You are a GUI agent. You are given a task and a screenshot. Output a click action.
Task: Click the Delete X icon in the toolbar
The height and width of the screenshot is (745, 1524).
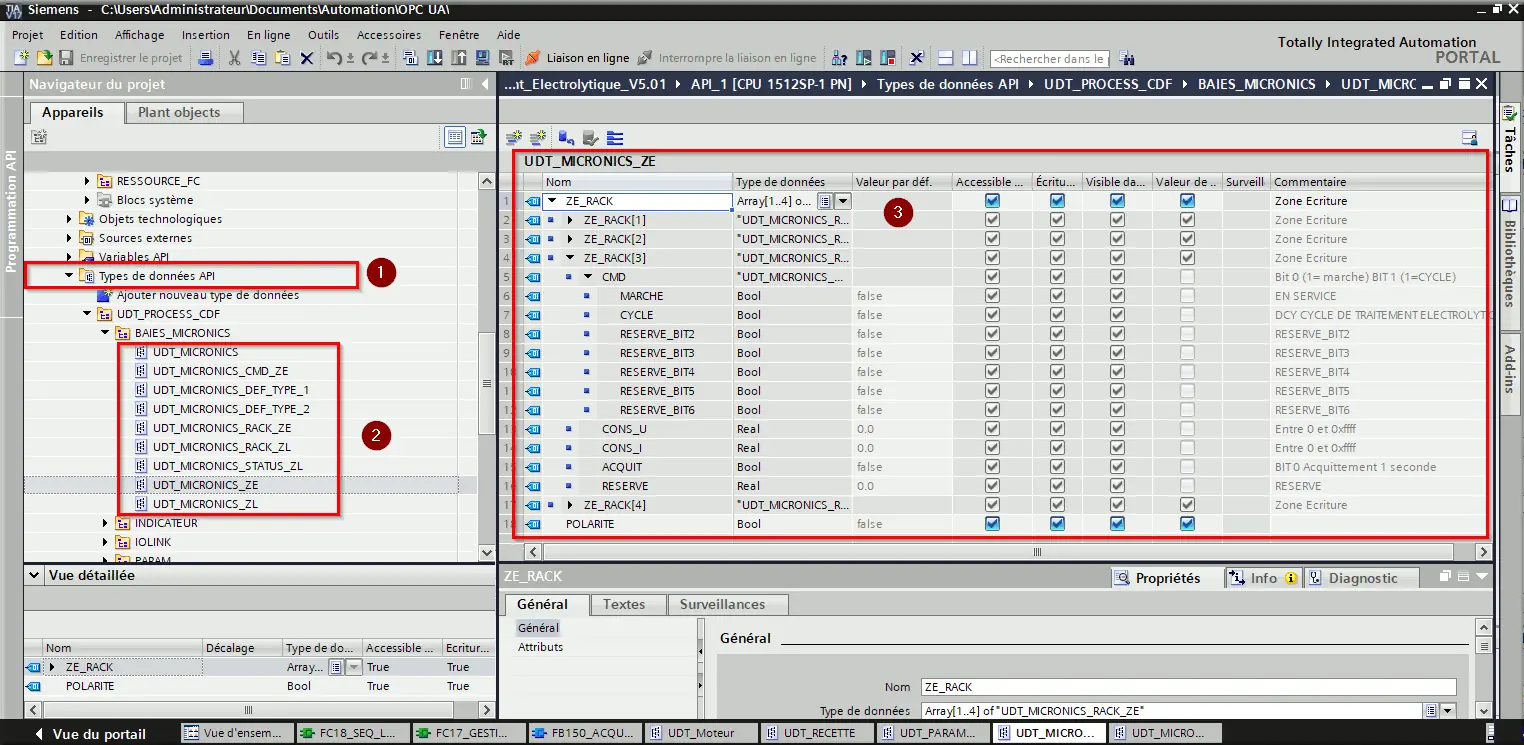(307, 58)
